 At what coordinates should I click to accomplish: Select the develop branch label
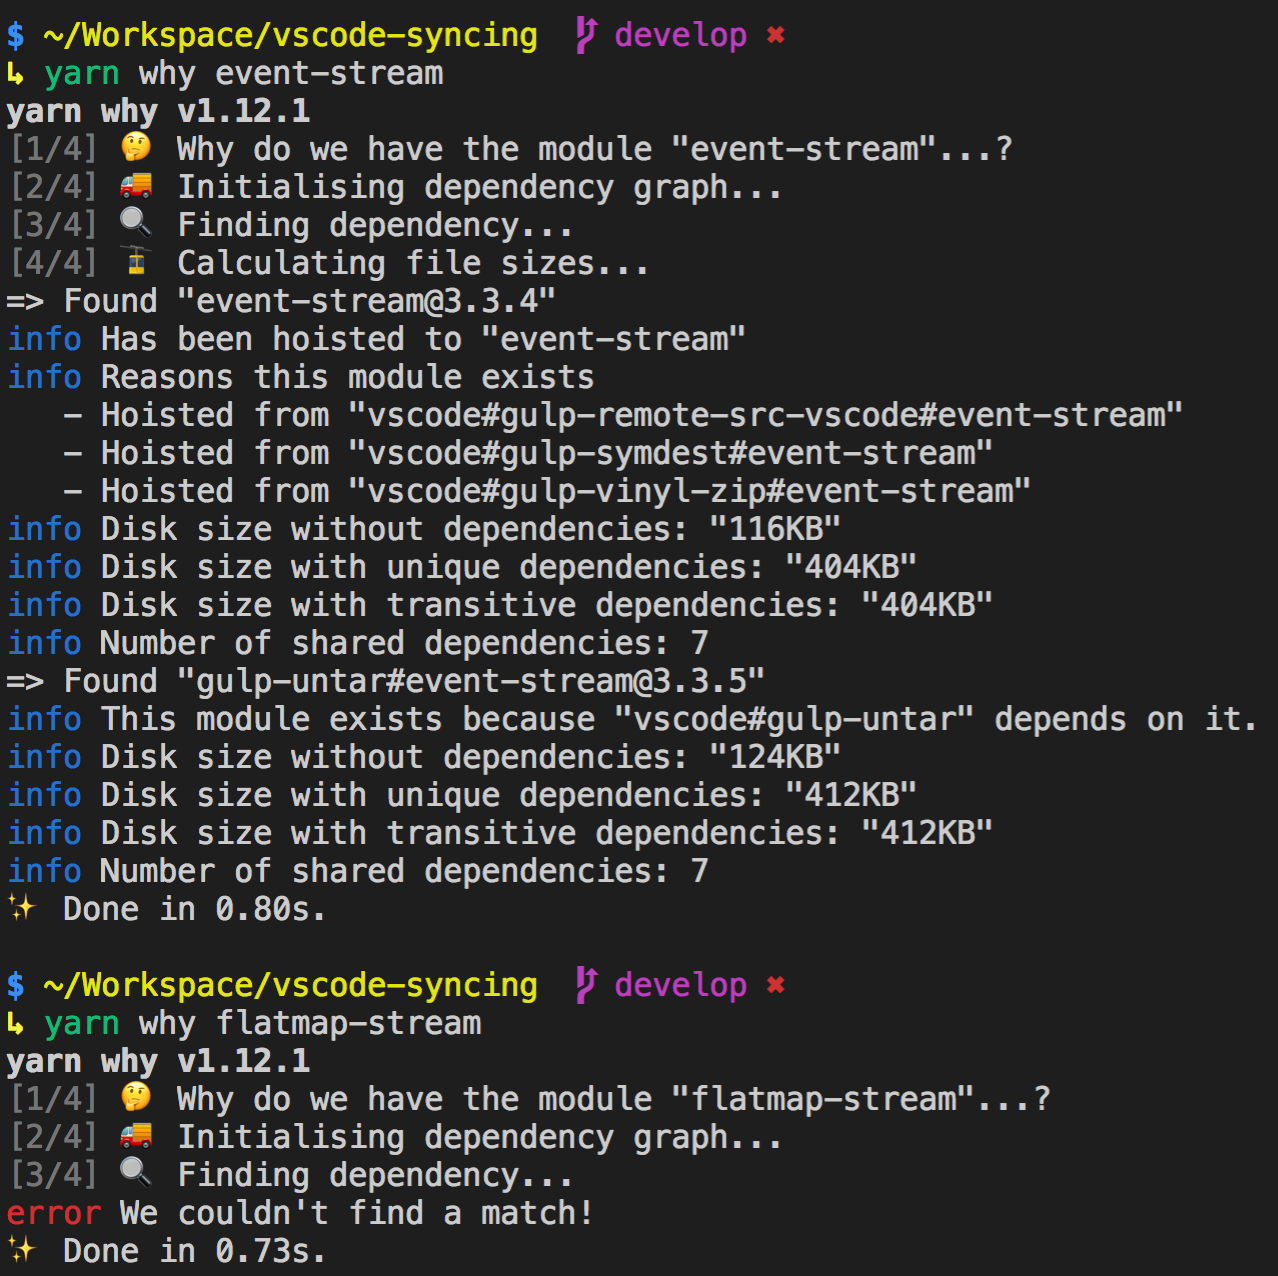pos(680,34)
